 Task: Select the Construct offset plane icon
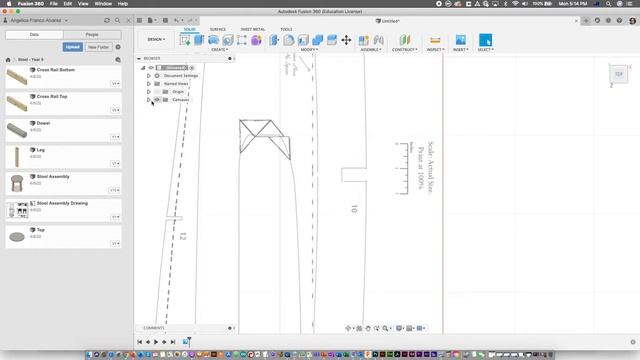404,40
